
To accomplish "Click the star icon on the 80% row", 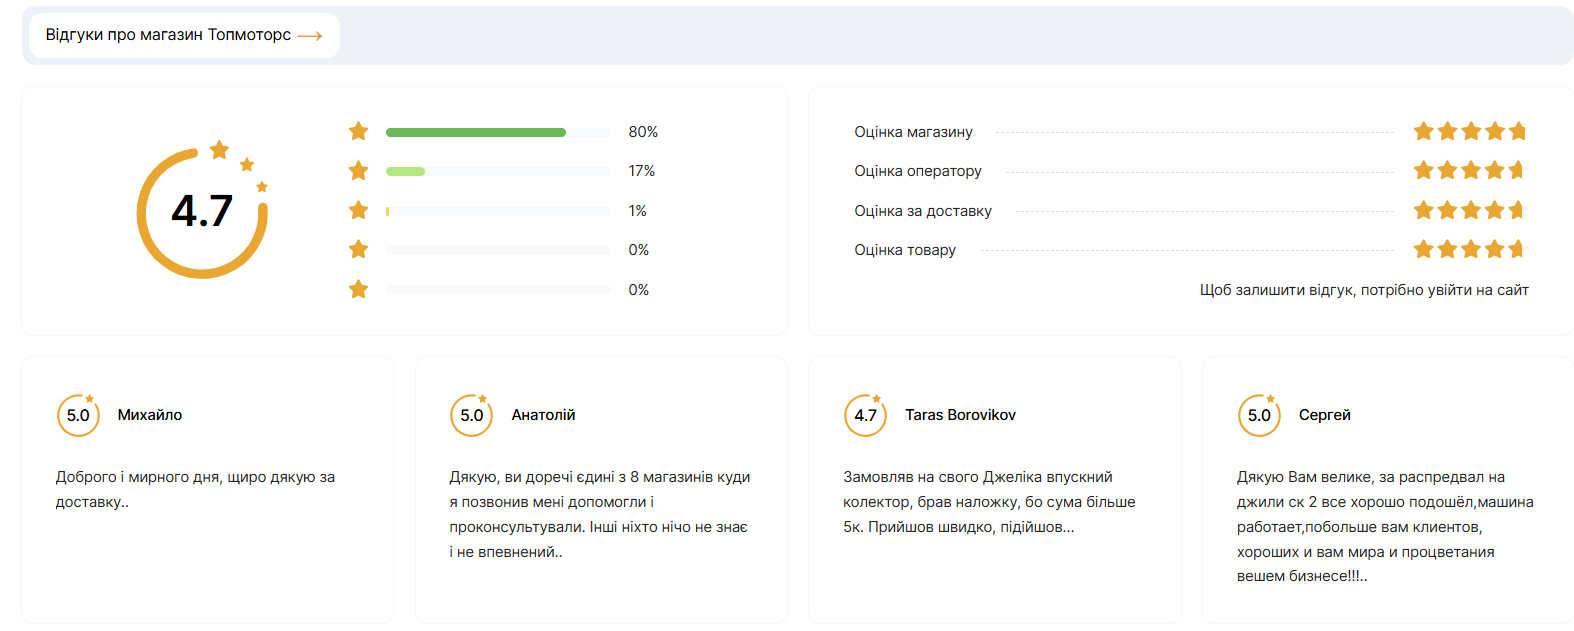I will 359,132.
